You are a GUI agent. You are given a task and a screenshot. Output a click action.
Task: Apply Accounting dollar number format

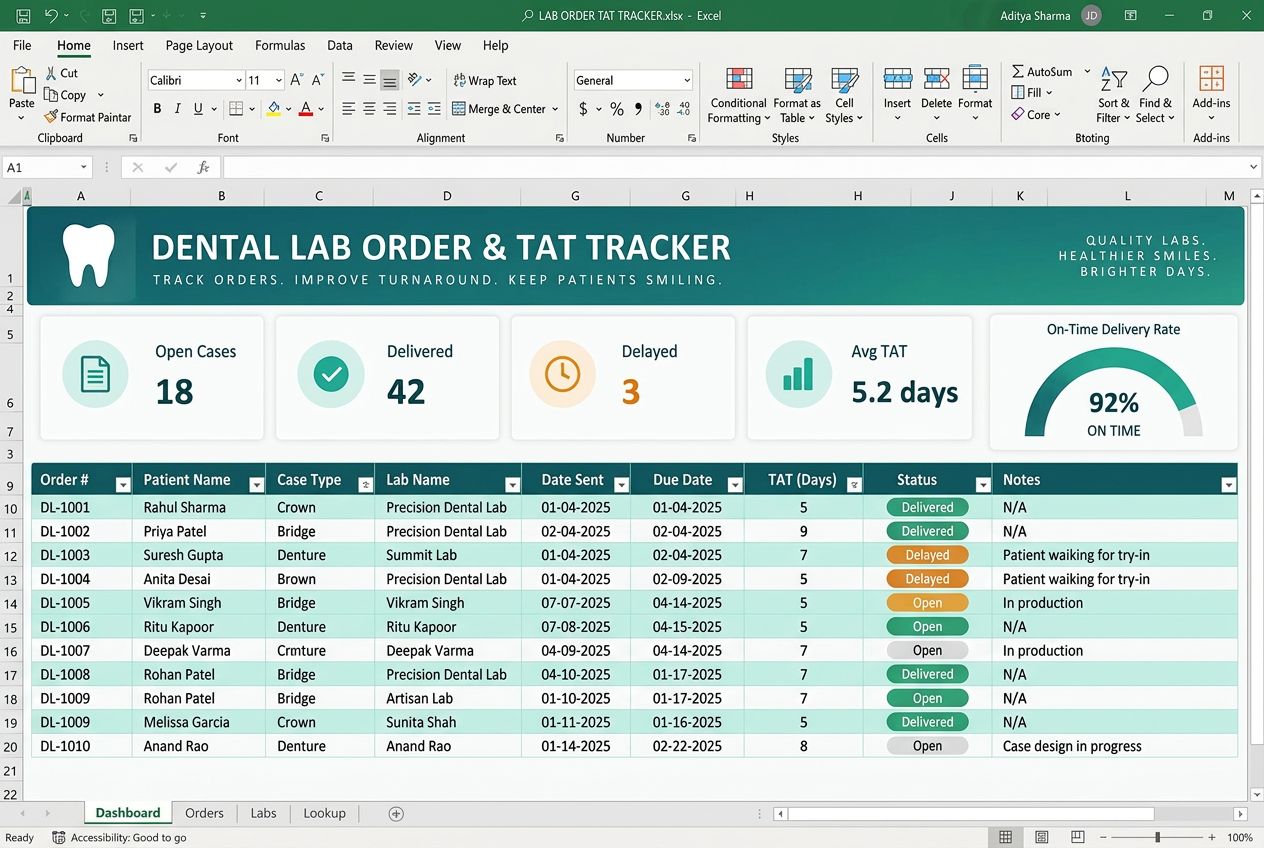click(x=583, y=109)
